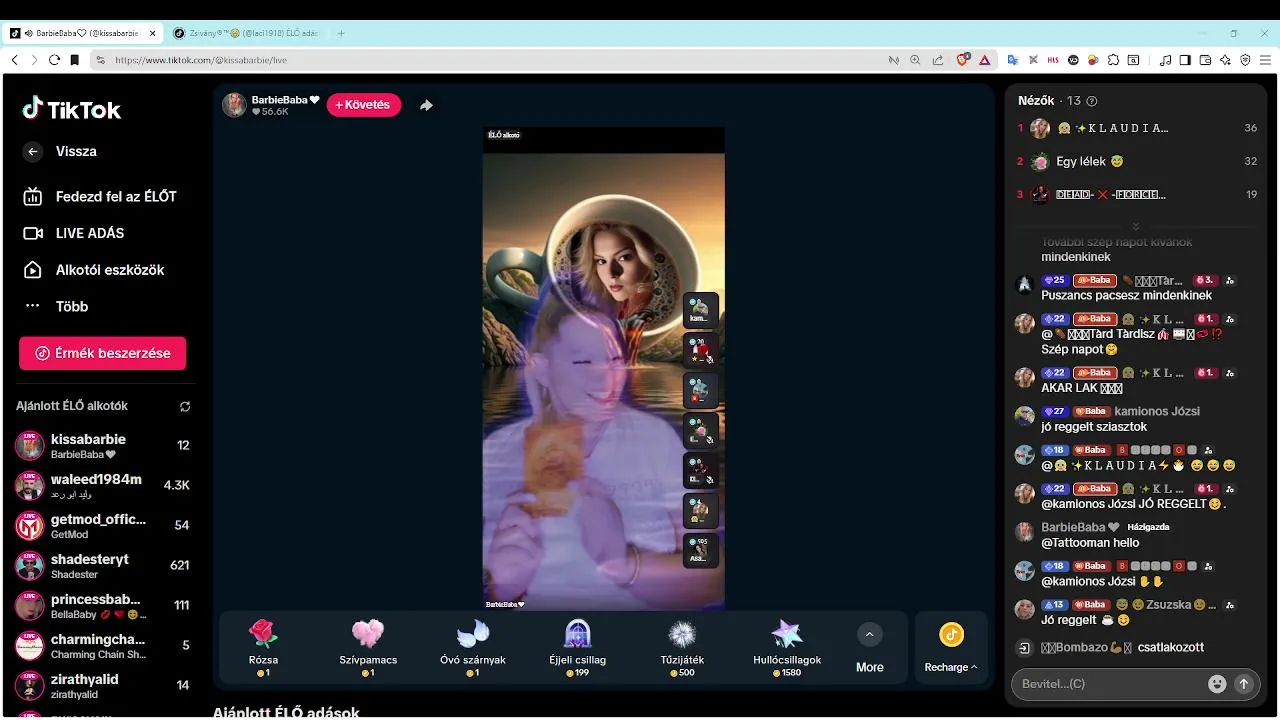This screenshot has height=720, width=1280.
Task: Click the Nézők info icon
Action: [1092, 101]
